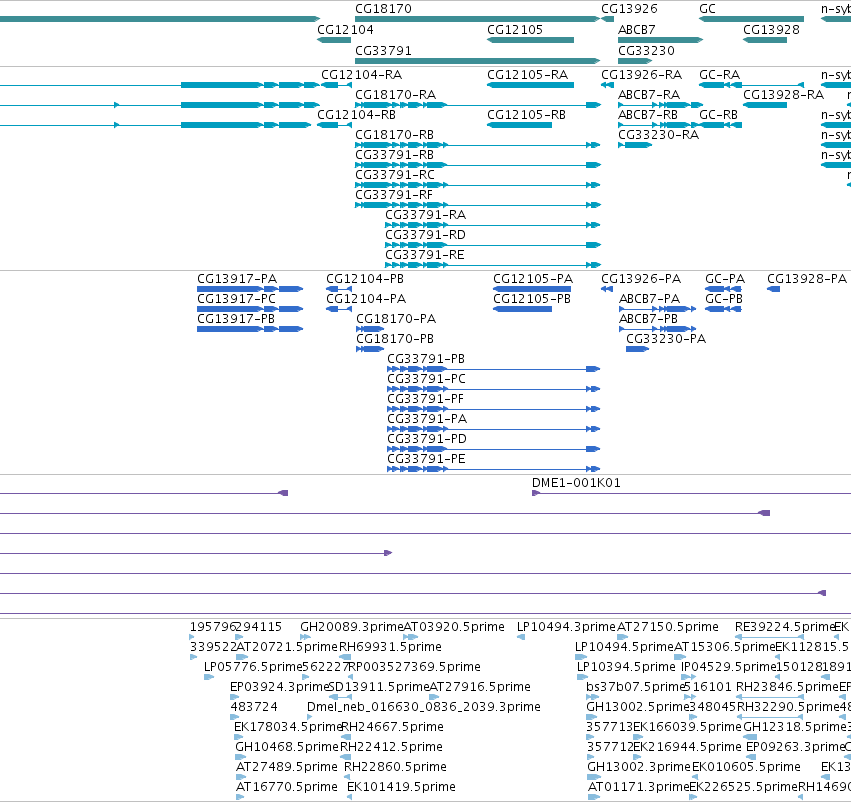Image resolution: width=851 pixels, height=802 pixels.
Task: Click transcript CG18170-RA label
Action: pyautogui.click(x=396, y=94)
